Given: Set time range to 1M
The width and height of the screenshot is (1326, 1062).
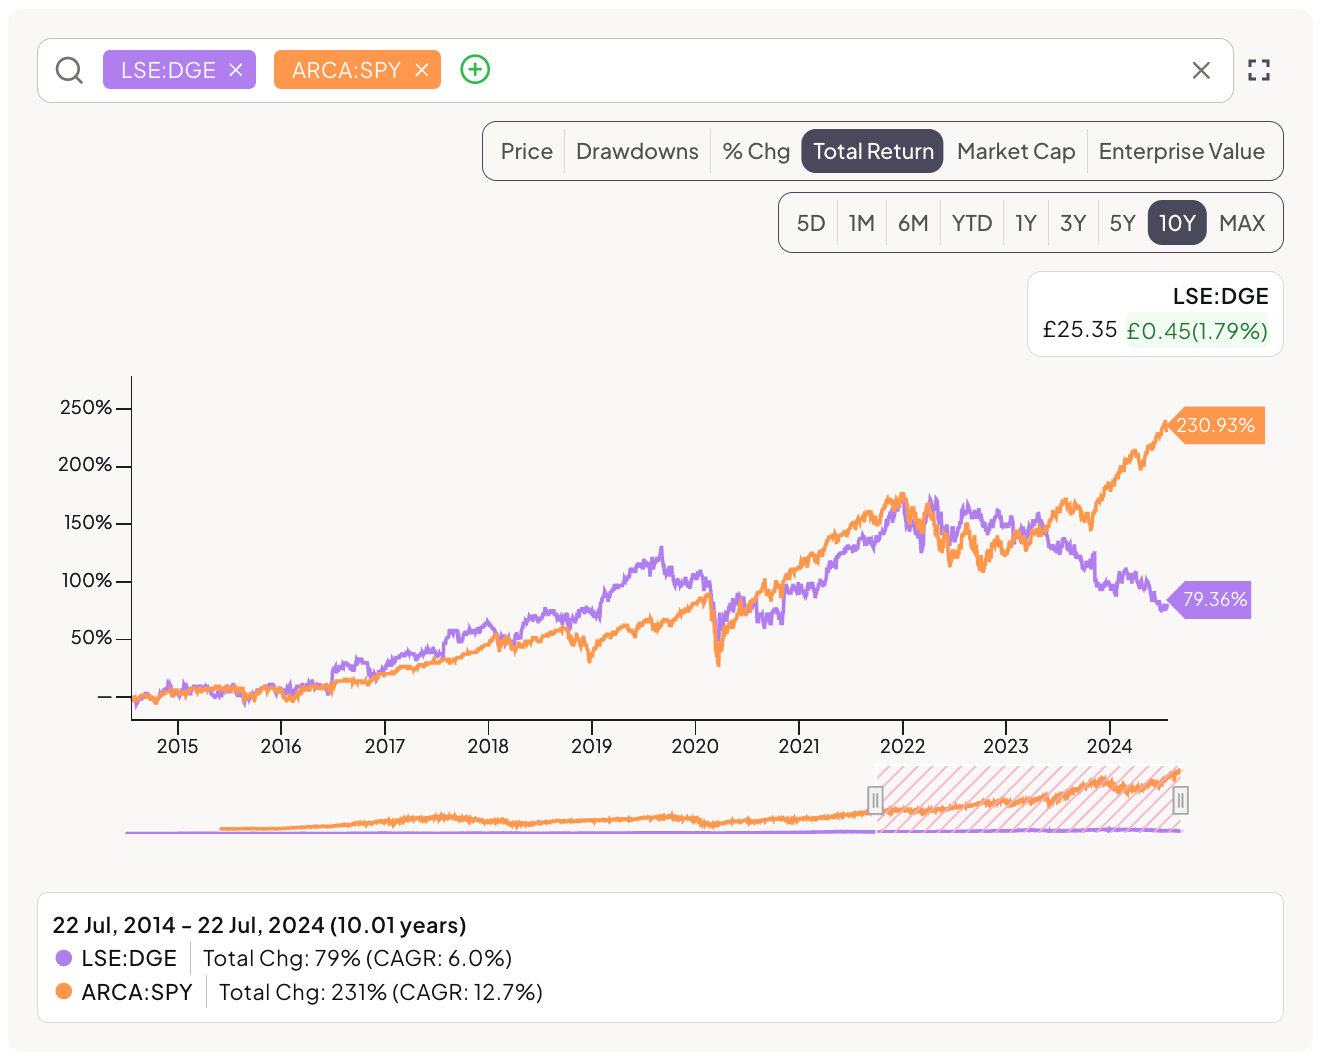Looking at the screenshot, I should (x=862, y=223).
